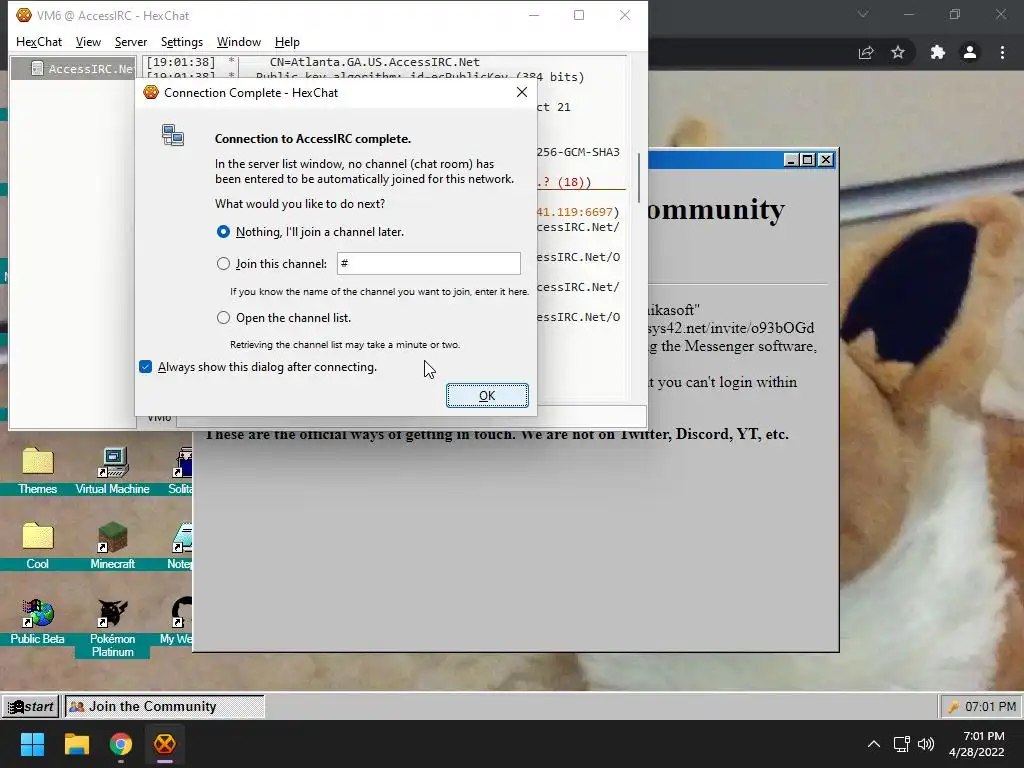Launch Pokémon Platinum shortcut
The image size is (1024, 768).
click(x=112, y=628)
